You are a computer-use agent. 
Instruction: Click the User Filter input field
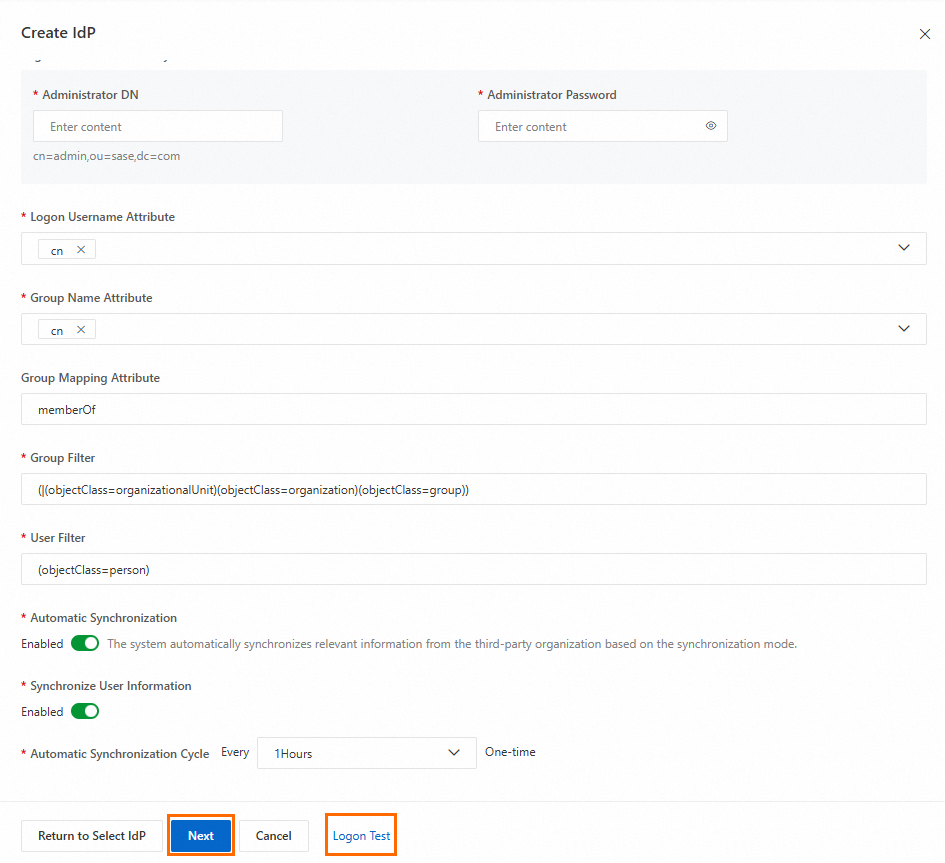pos(474,569)
